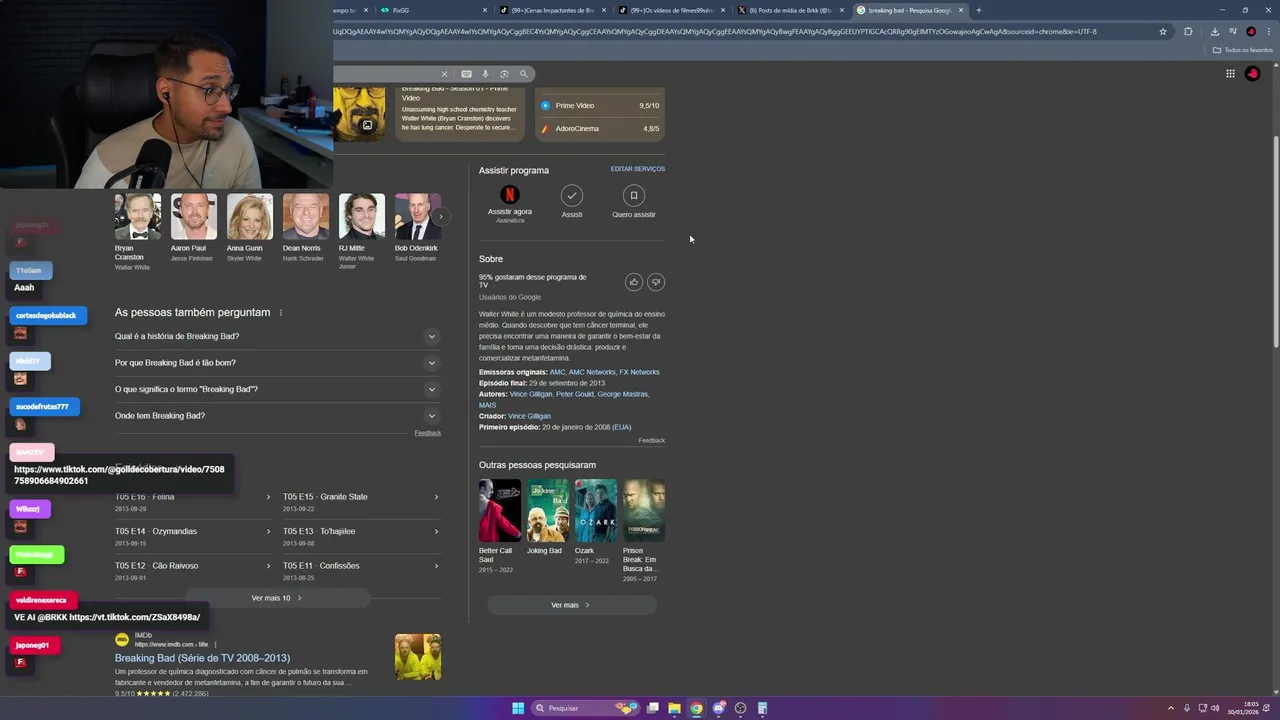Screen dimensions: 1280x720
Task: Open episode T05 E12 Cão Raivoso
Action: [x=193, y=570]
